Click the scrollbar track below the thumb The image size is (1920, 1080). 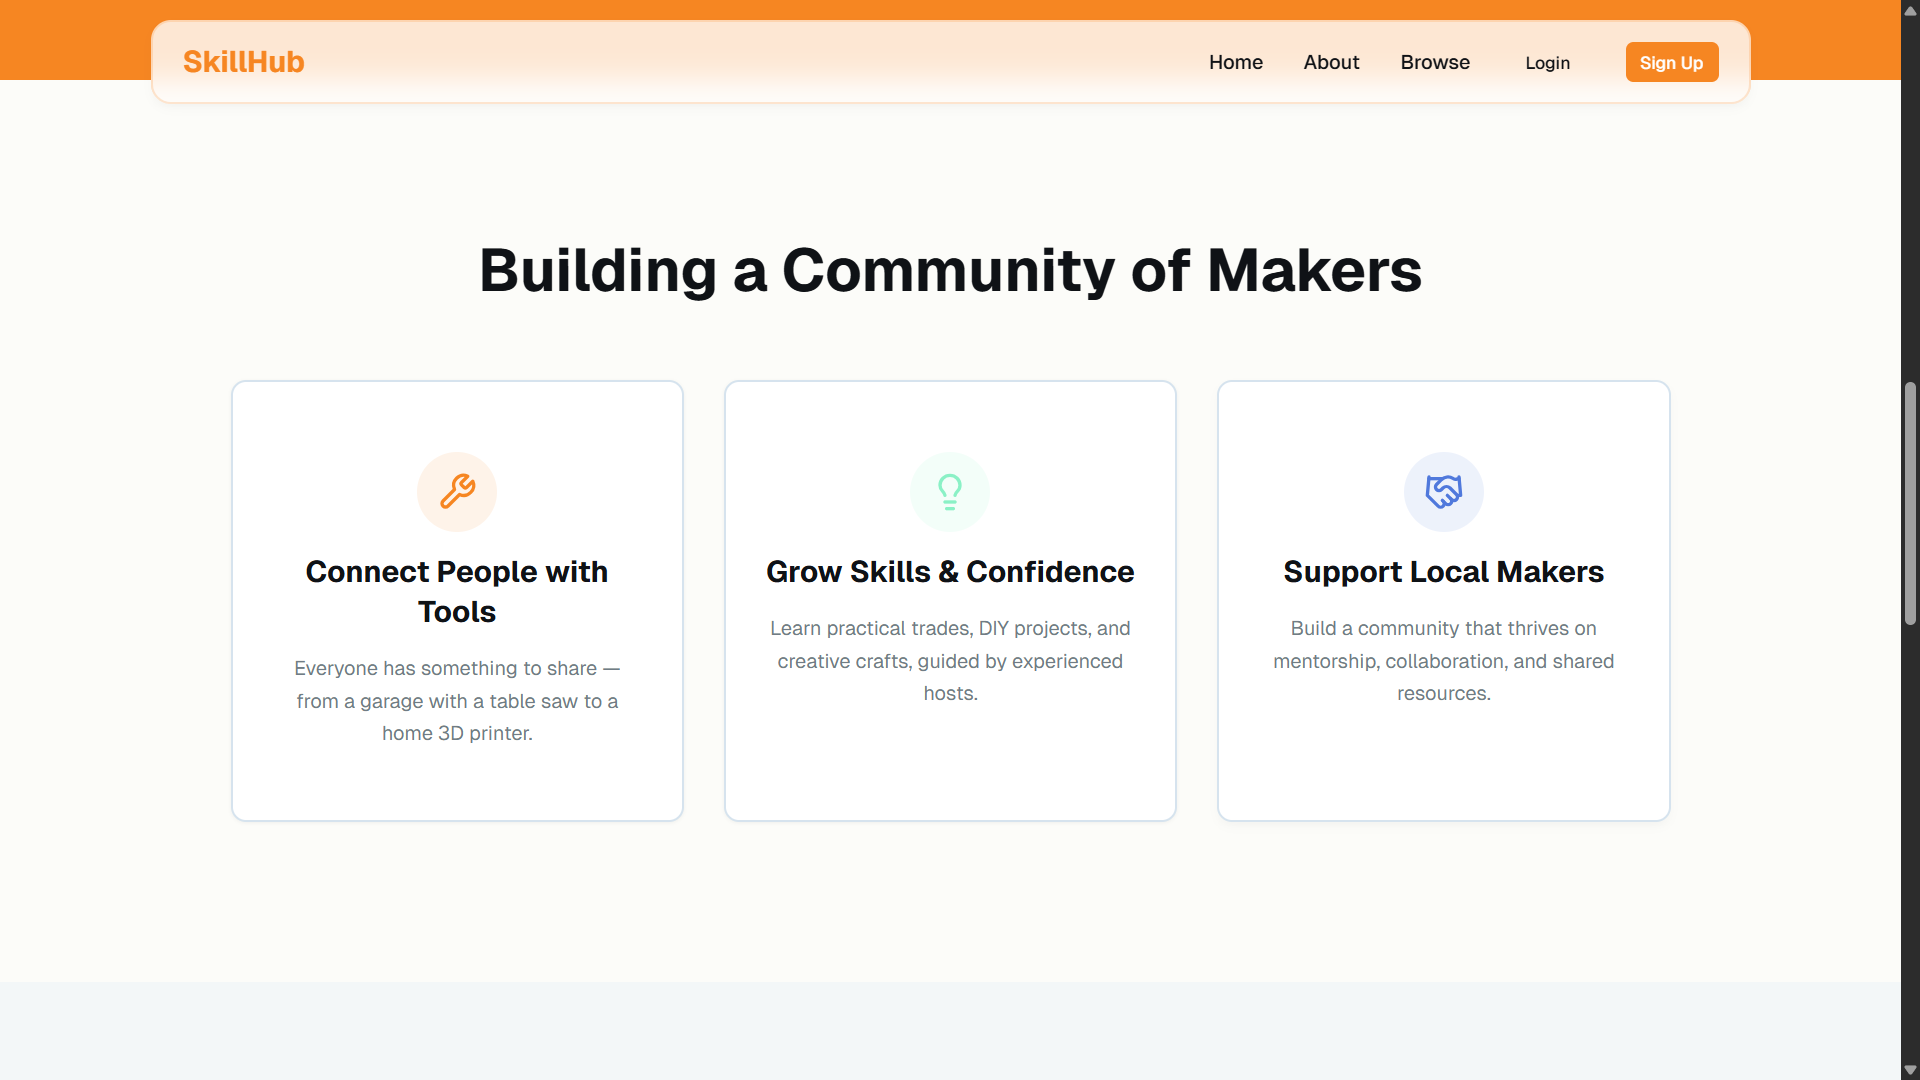coord(1910,850)
